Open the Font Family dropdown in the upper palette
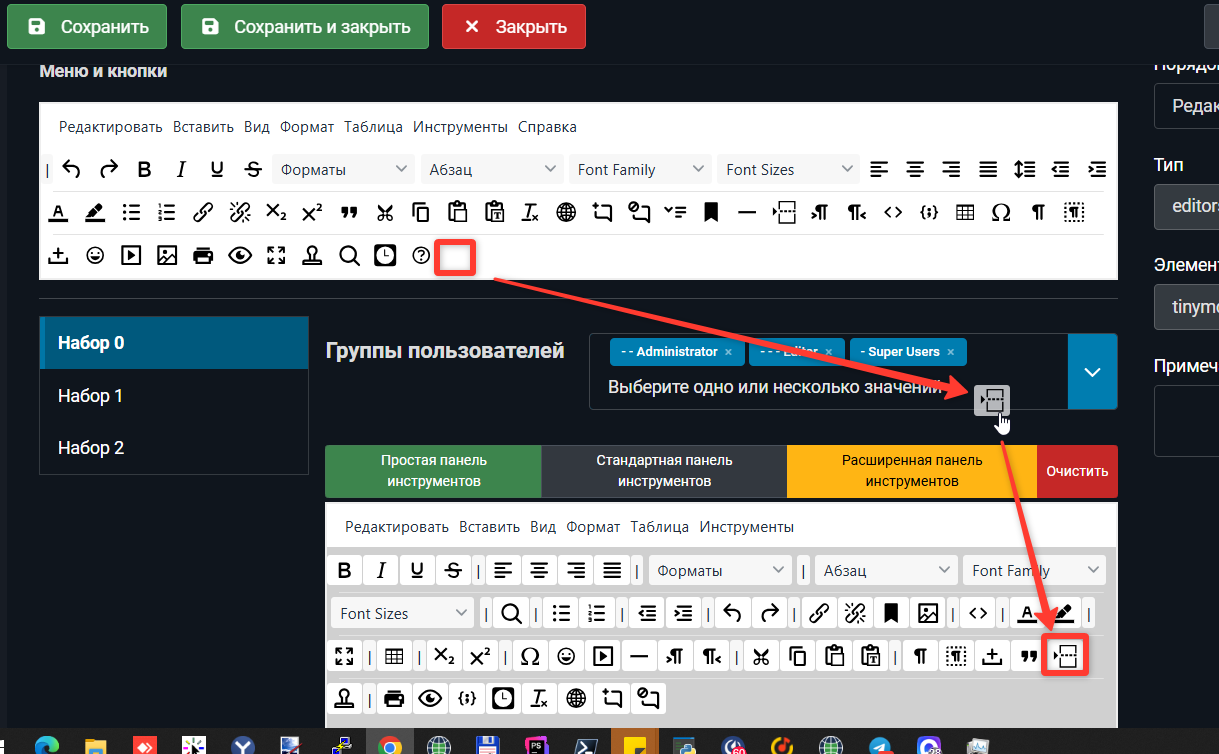The image size is (1219, 754). pyautogui.click(x=640, y=169)
